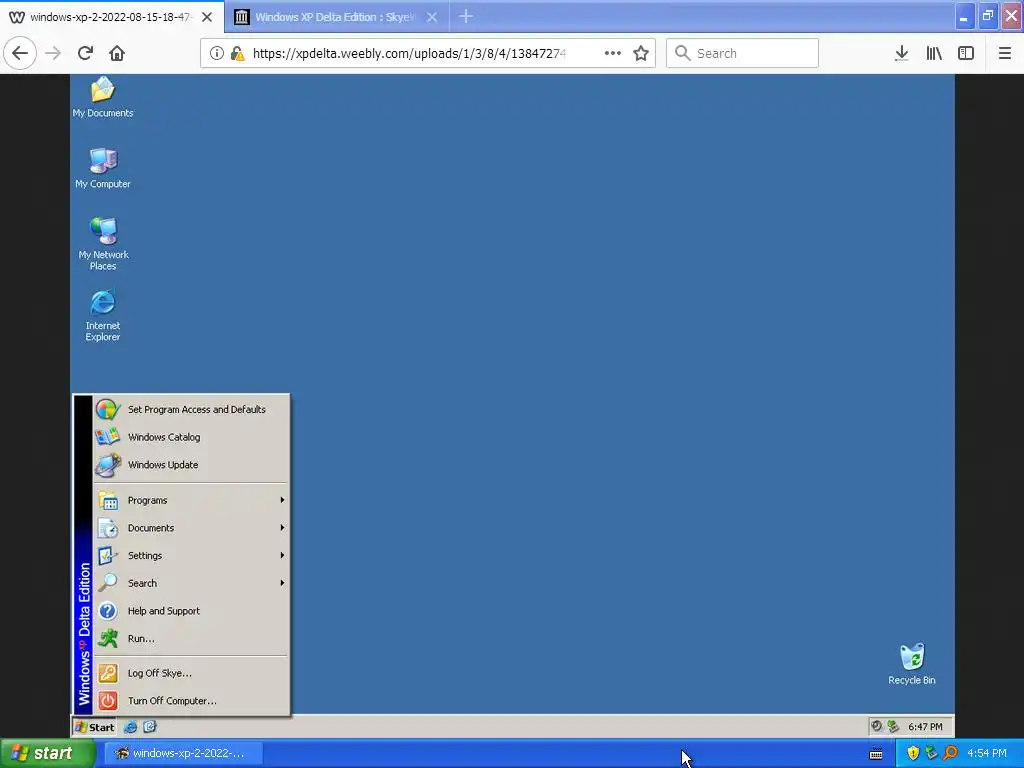Open the downloads arrow icon

coord(902,53)
